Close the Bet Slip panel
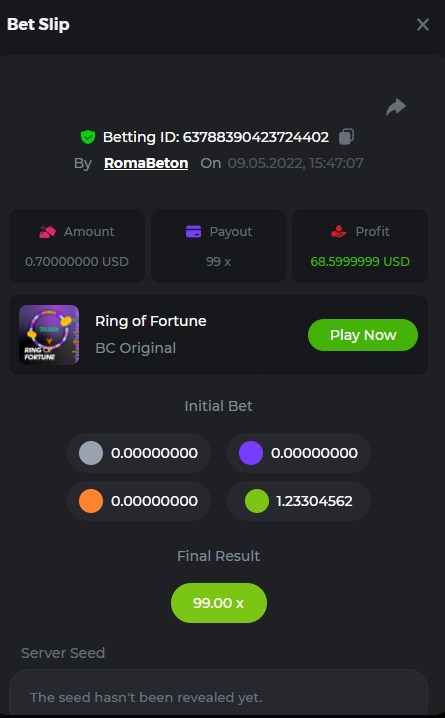The image size is (445, 718). point(423,24)
